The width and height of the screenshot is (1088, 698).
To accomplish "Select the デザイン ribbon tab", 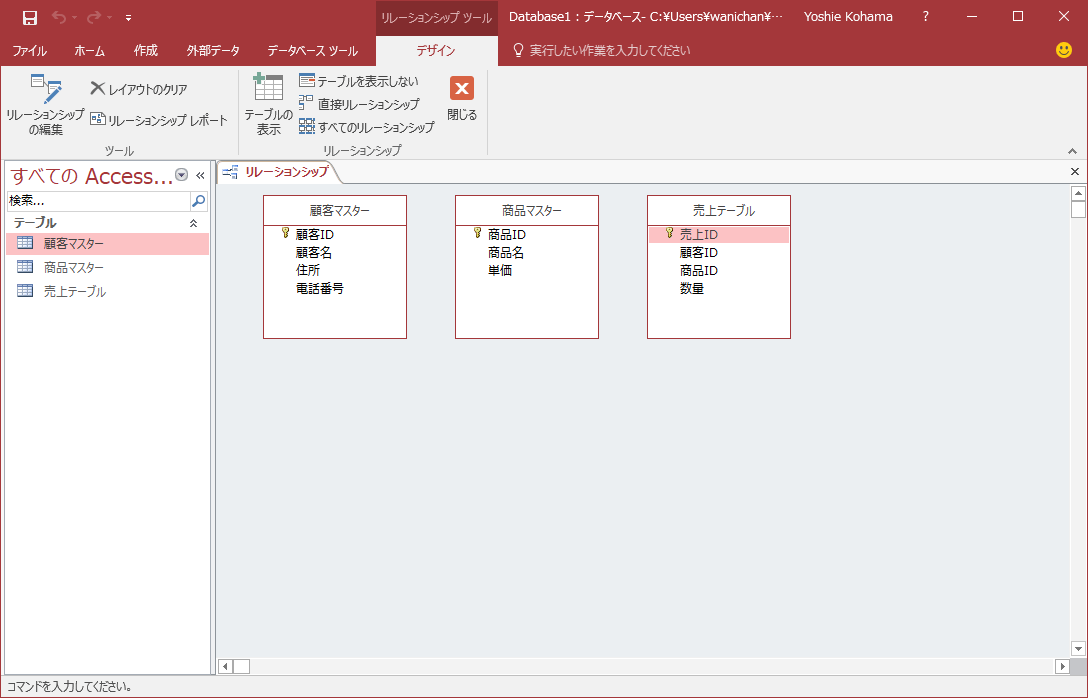I will (x=436, y=51).
